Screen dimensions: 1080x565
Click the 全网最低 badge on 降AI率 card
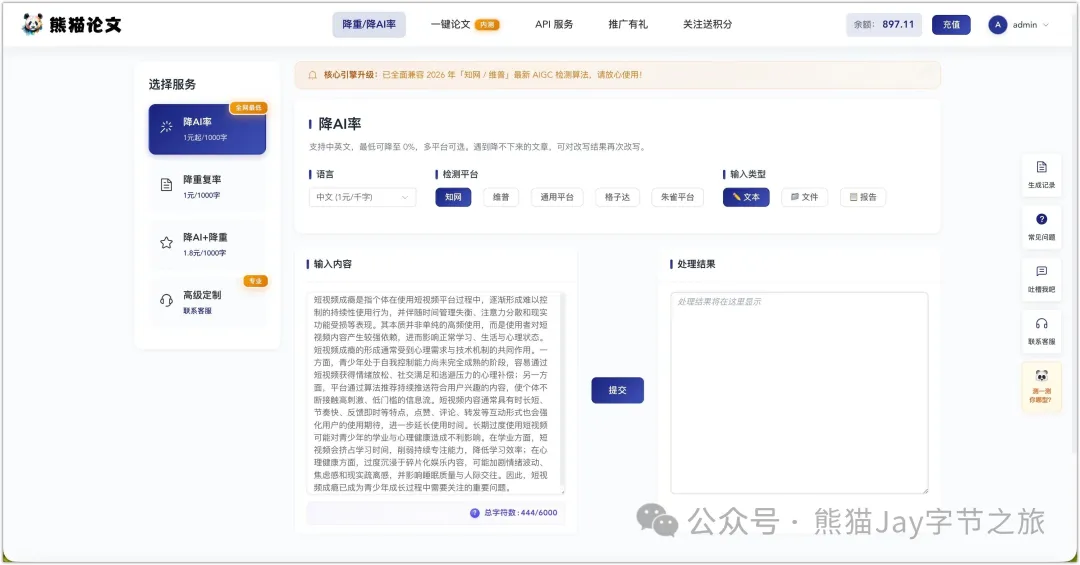click(248, 108)
